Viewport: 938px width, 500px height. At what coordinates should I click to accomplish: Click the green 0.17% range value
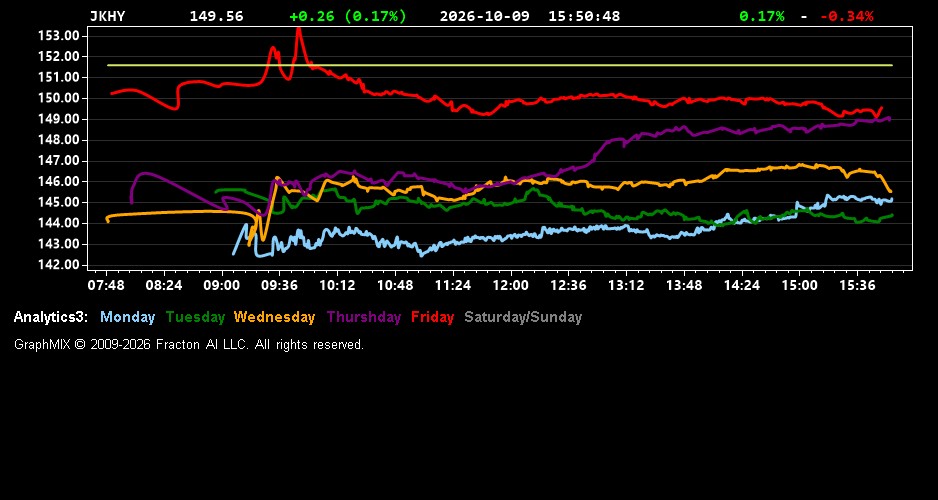762,16
